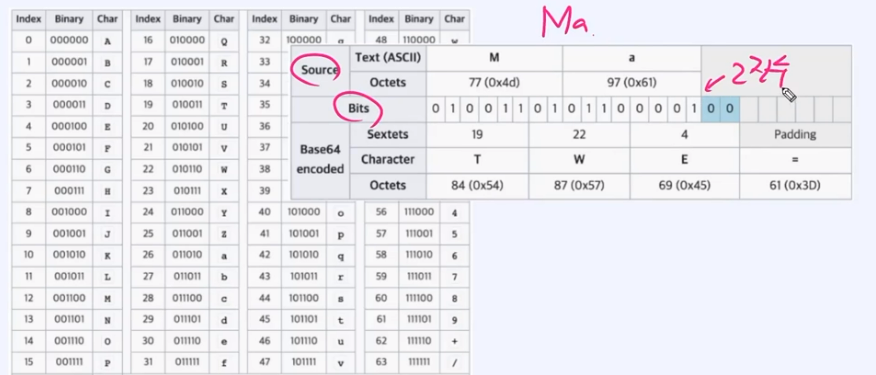Click binary value '001000'
Screen dimensions: 876x375
69,212
